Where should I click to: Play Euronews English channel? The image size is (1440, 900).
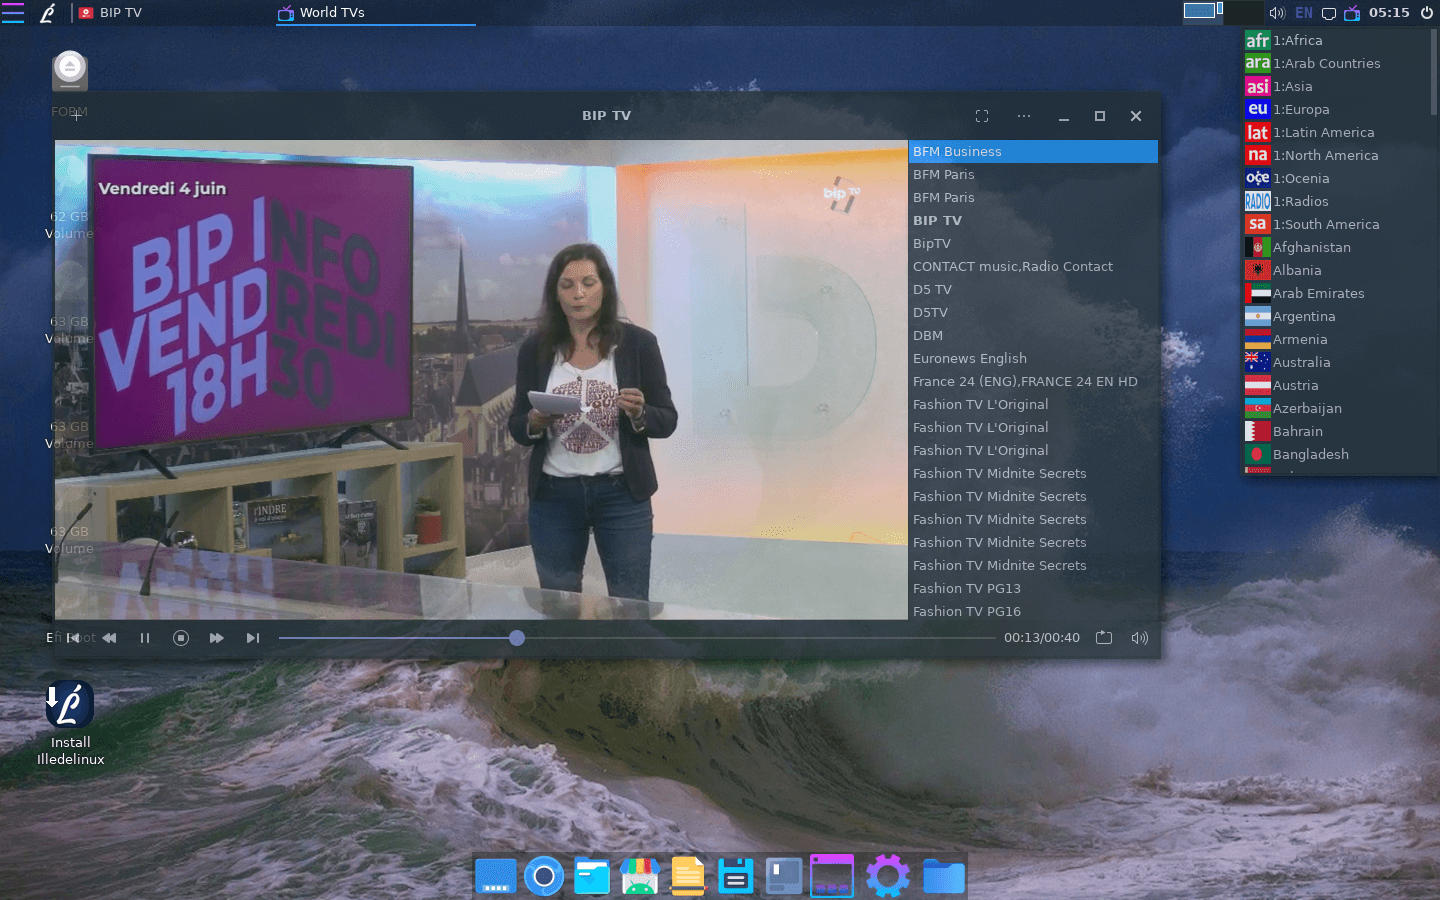(1033, 359)
